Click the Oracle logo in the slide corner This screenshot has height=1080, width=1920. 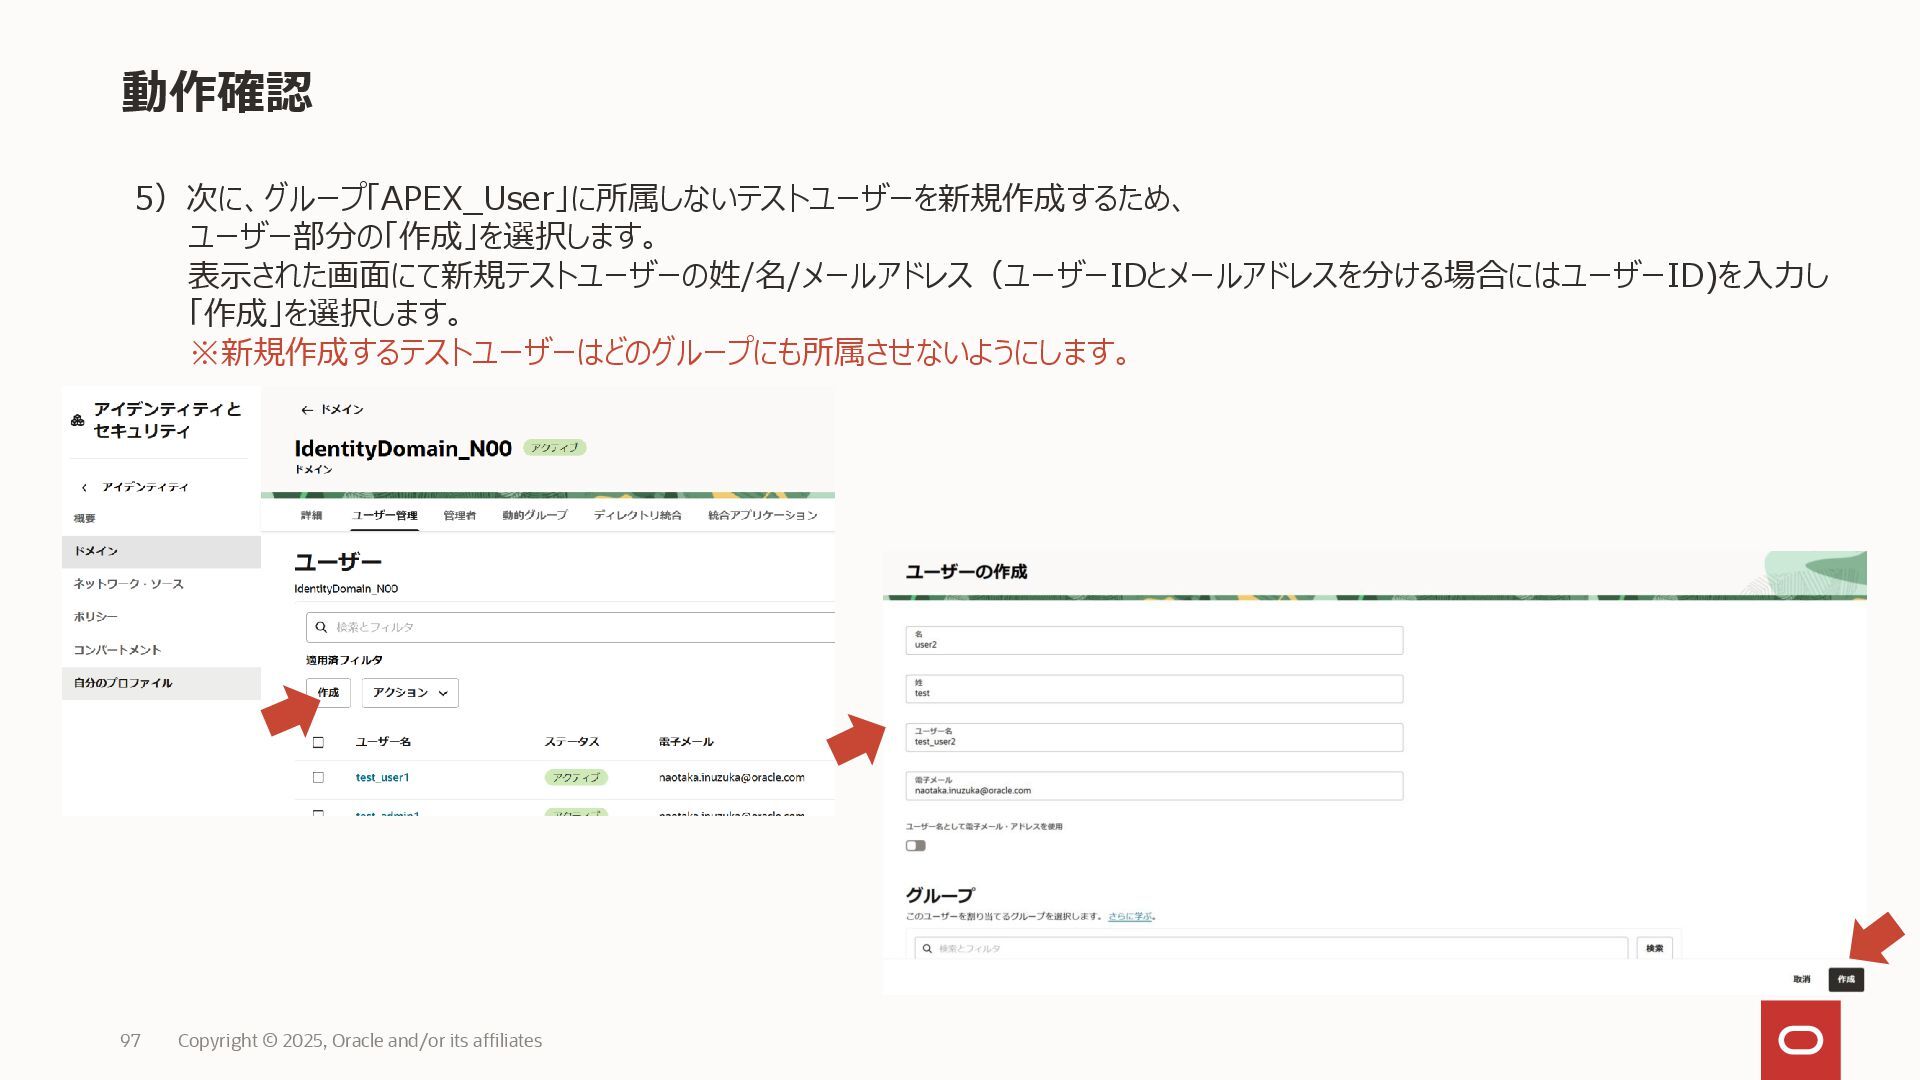(1800, 1040)
